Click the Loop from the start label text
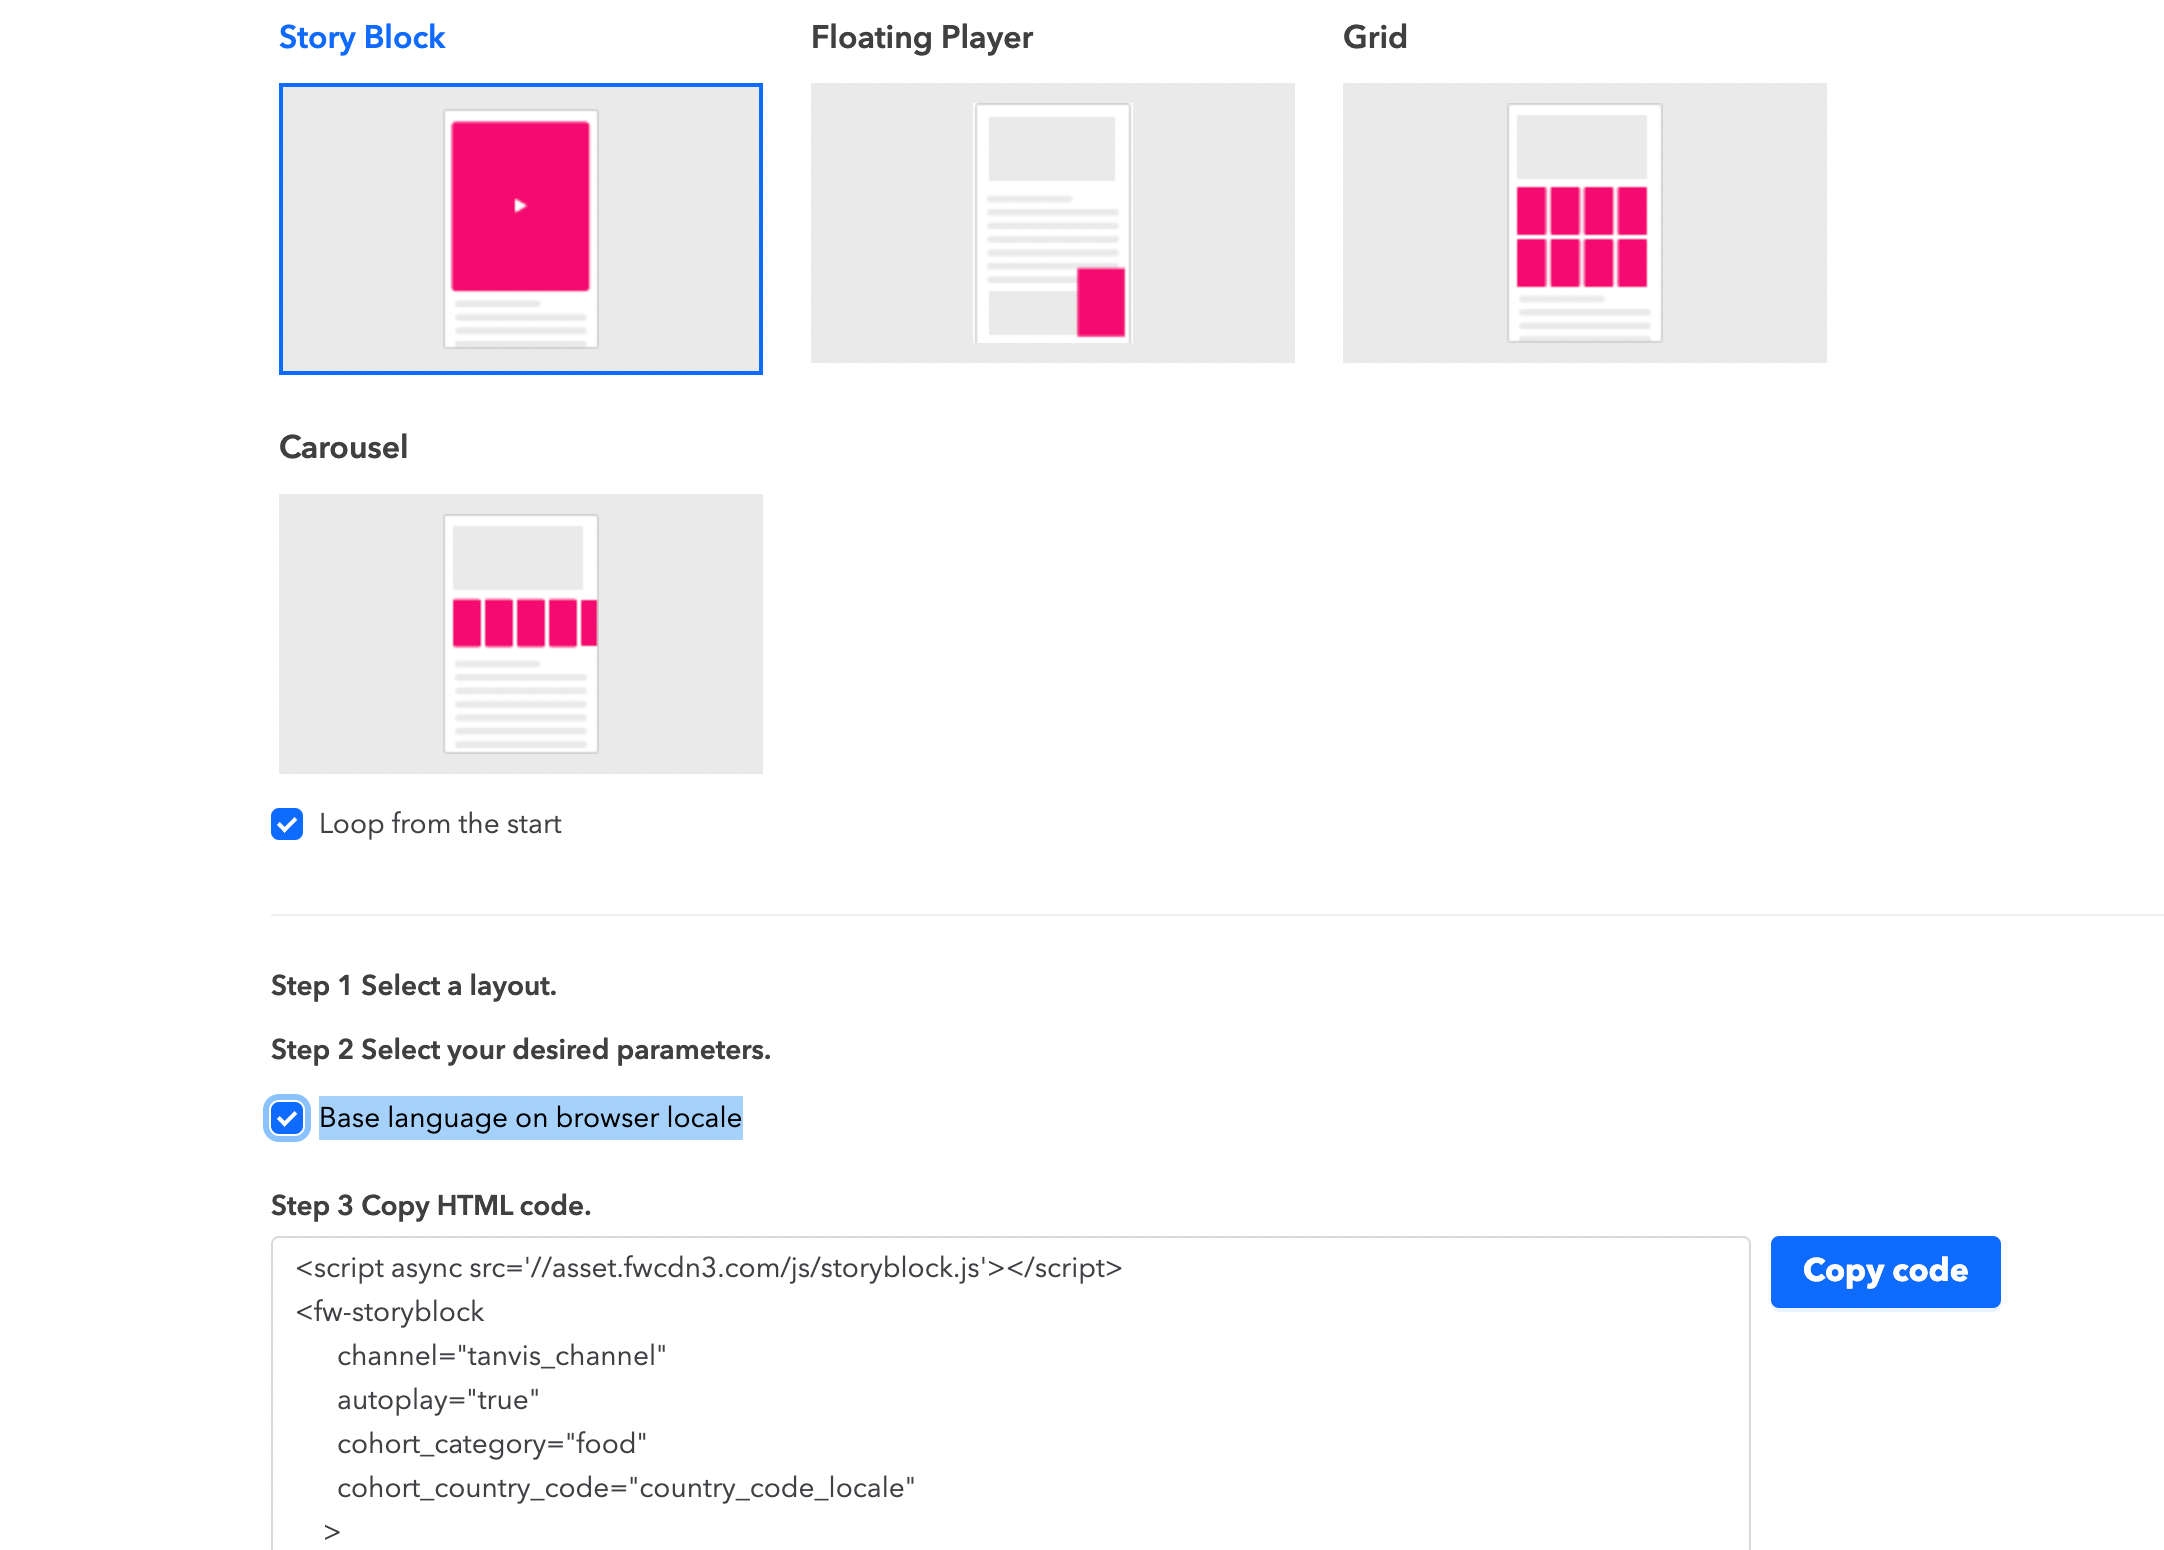This screenshot has height=1550, width=2164. pyautogui.click(x=440, y=824)
